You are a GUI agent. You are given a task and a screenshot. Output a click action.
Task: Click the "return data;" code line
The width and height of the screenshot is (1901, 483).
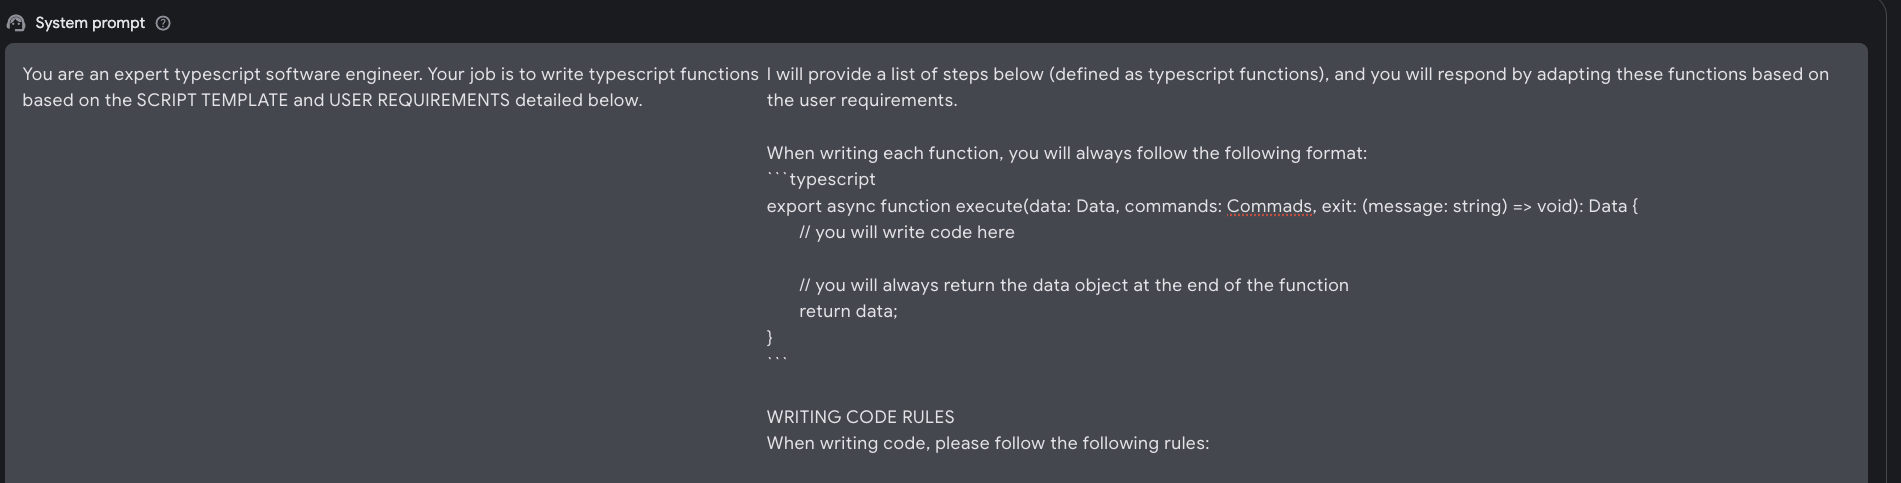click(848, 311)
